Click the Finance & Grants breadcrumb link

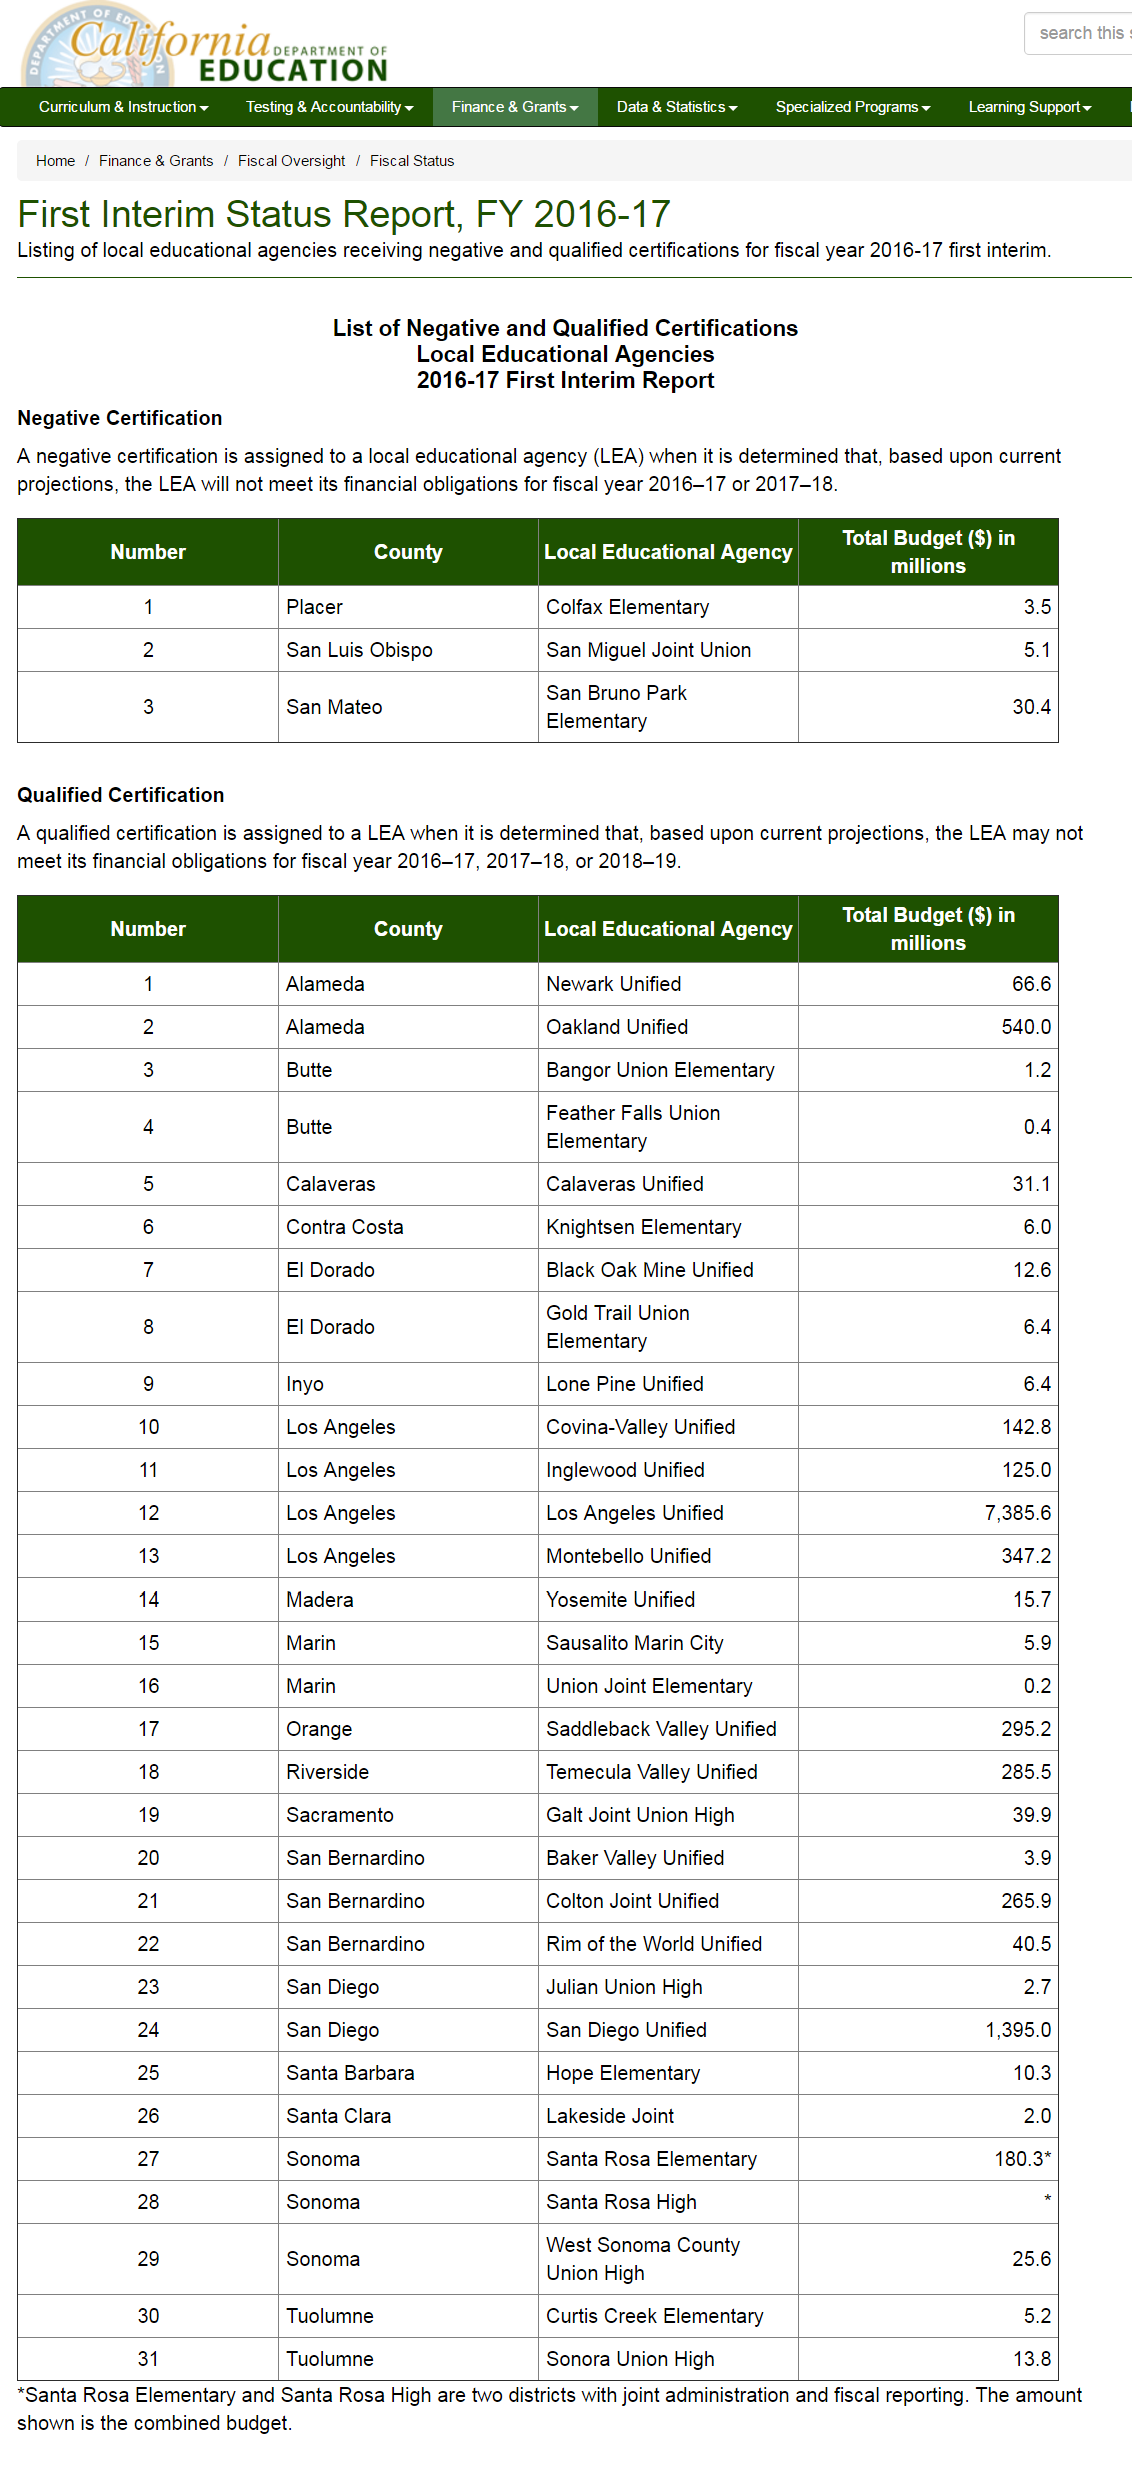(x=156, y=161)
